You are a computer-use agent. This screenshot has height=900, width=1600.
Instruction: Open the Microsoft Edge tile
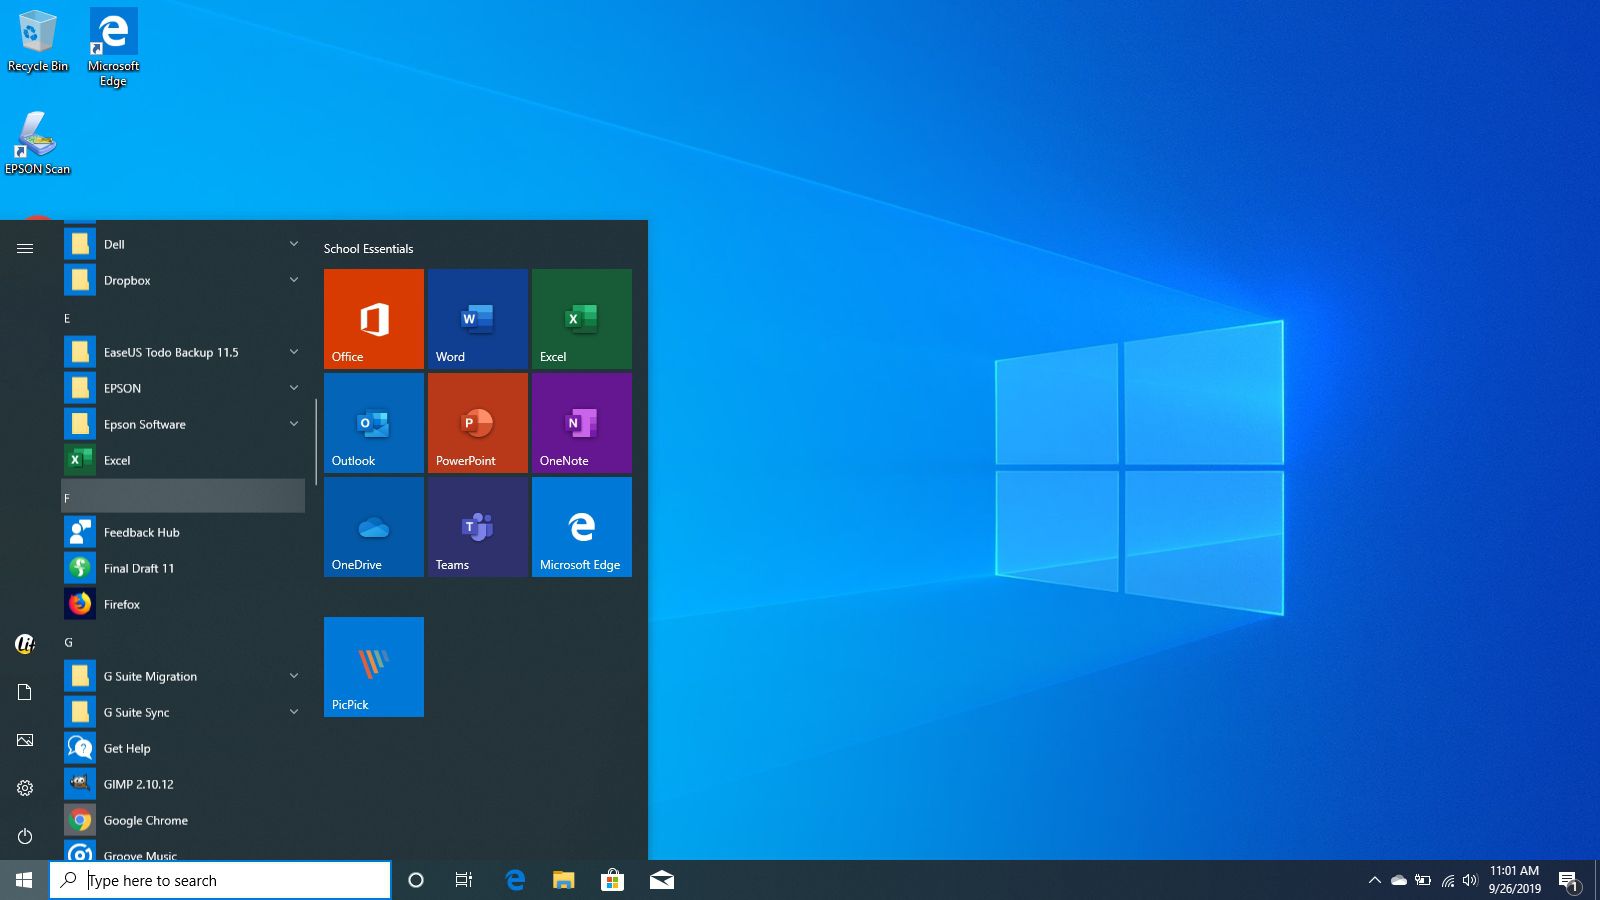[x=582, y=527]
